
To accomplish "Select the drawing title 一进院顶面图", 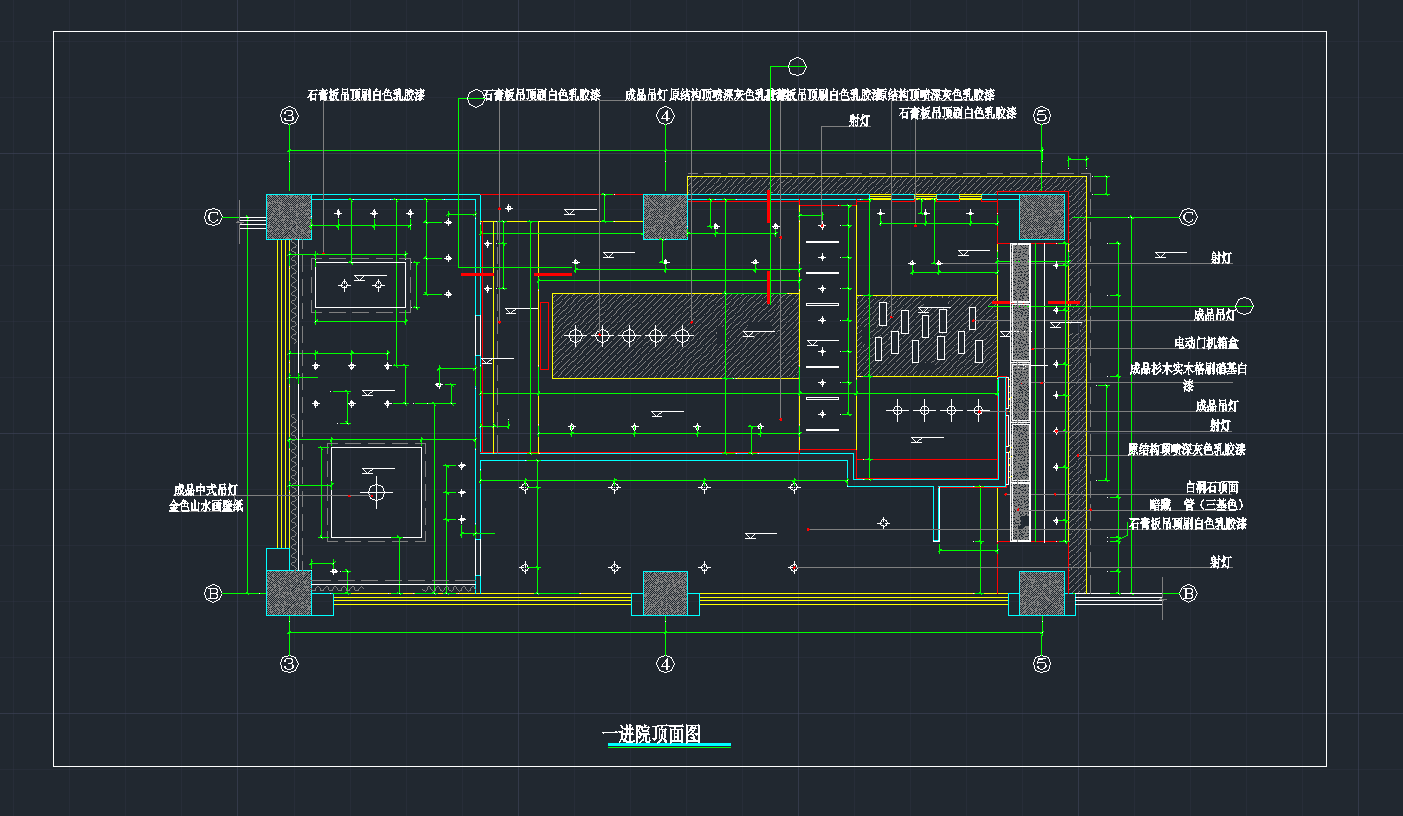I will (651, 735).
